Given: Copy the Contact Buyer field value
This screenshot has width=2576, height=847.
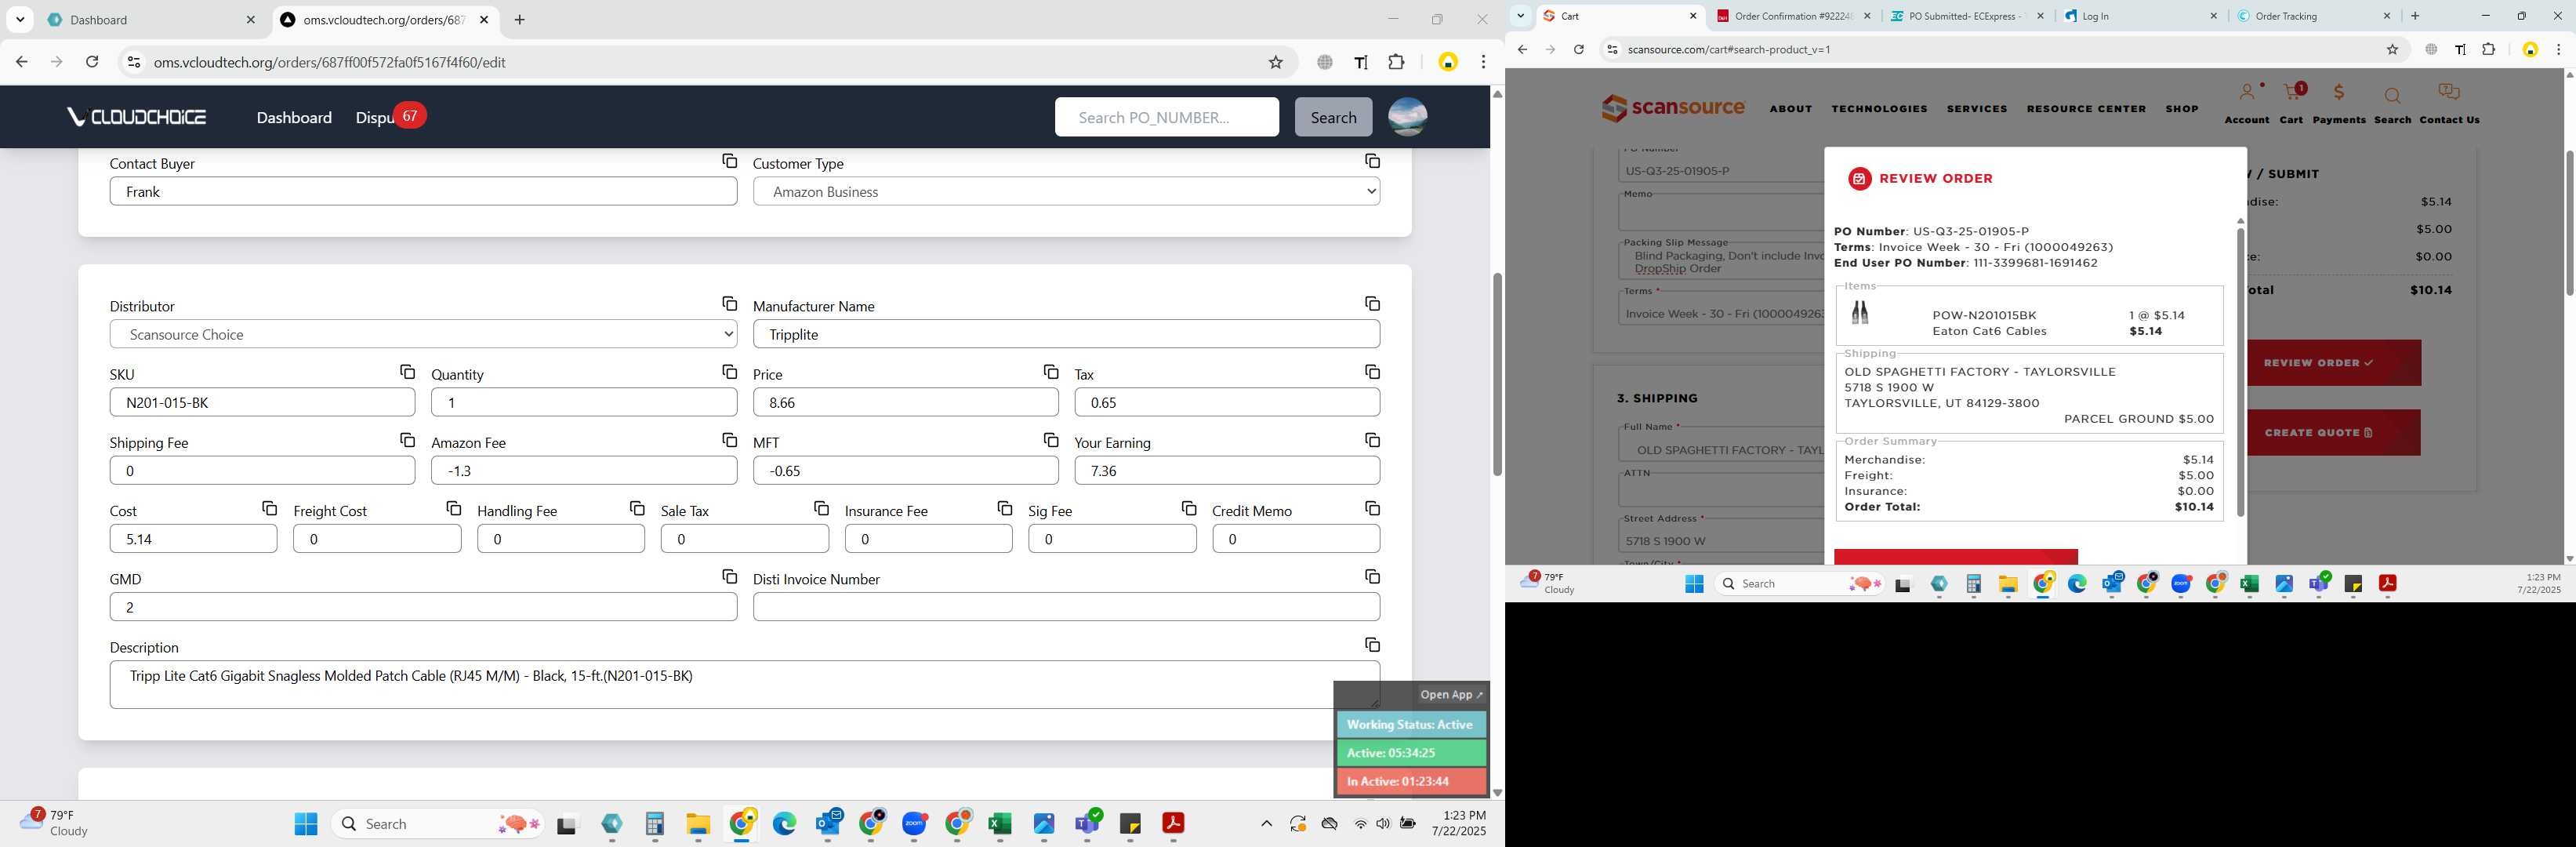Looking at the screenshot, I should point(729,161).
